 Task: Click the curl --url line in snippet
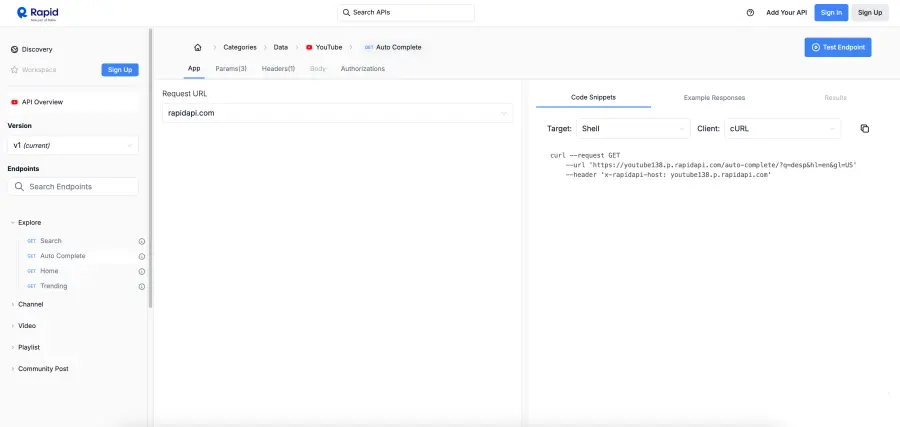click(x=711, y=165)
